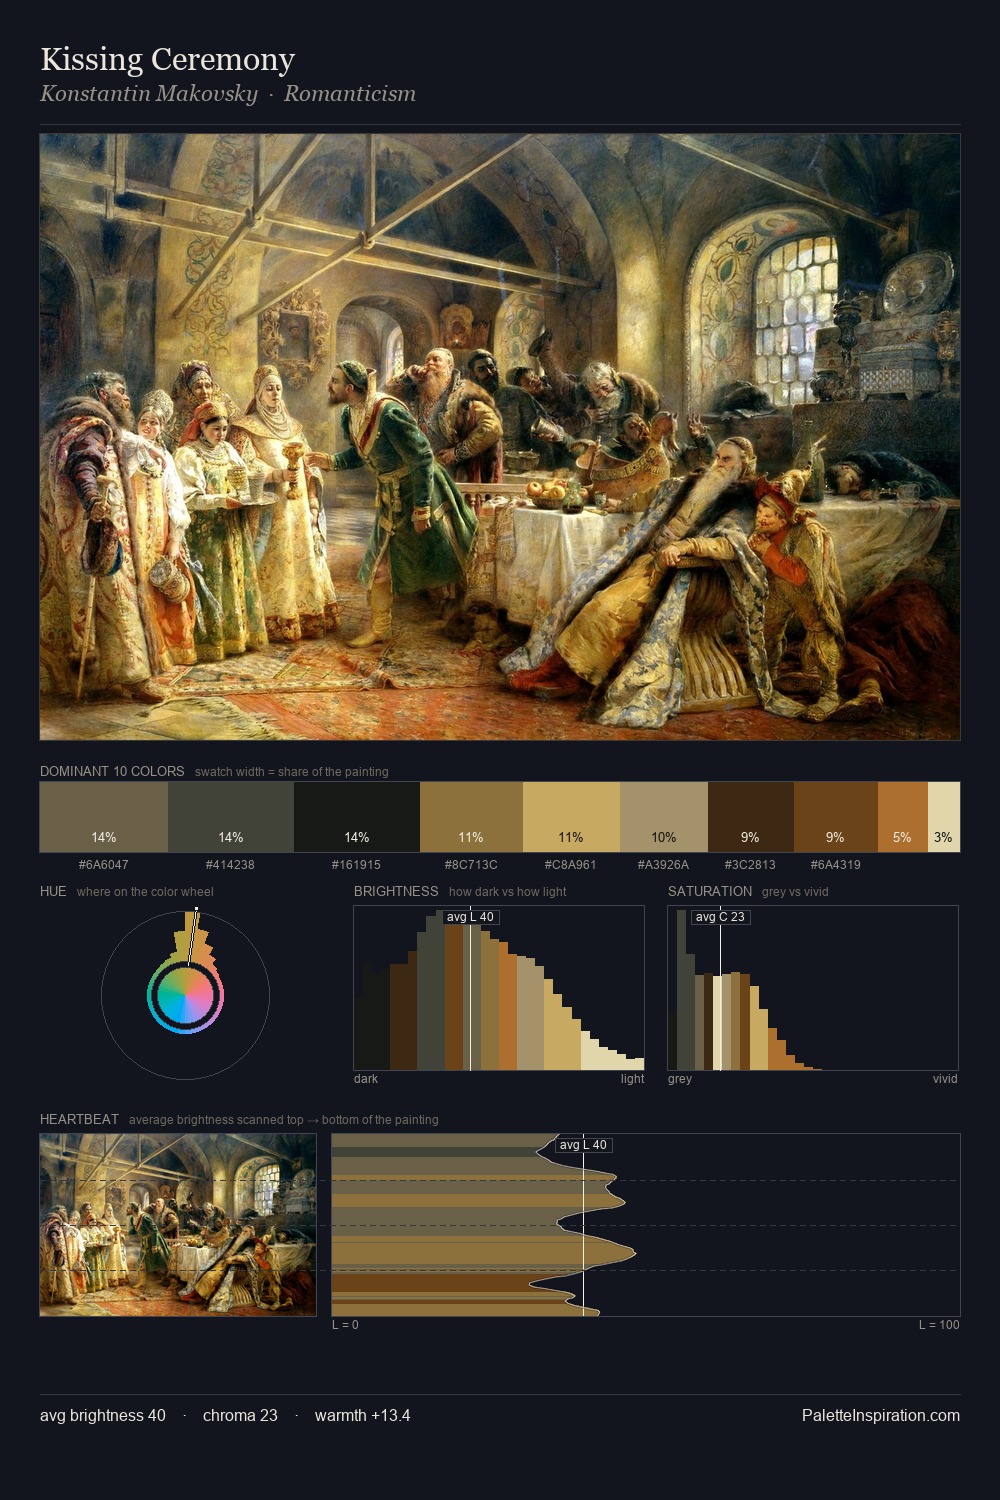
Task: Select the #414238 dark grey-green swatch
Action: tap(231, 817)
